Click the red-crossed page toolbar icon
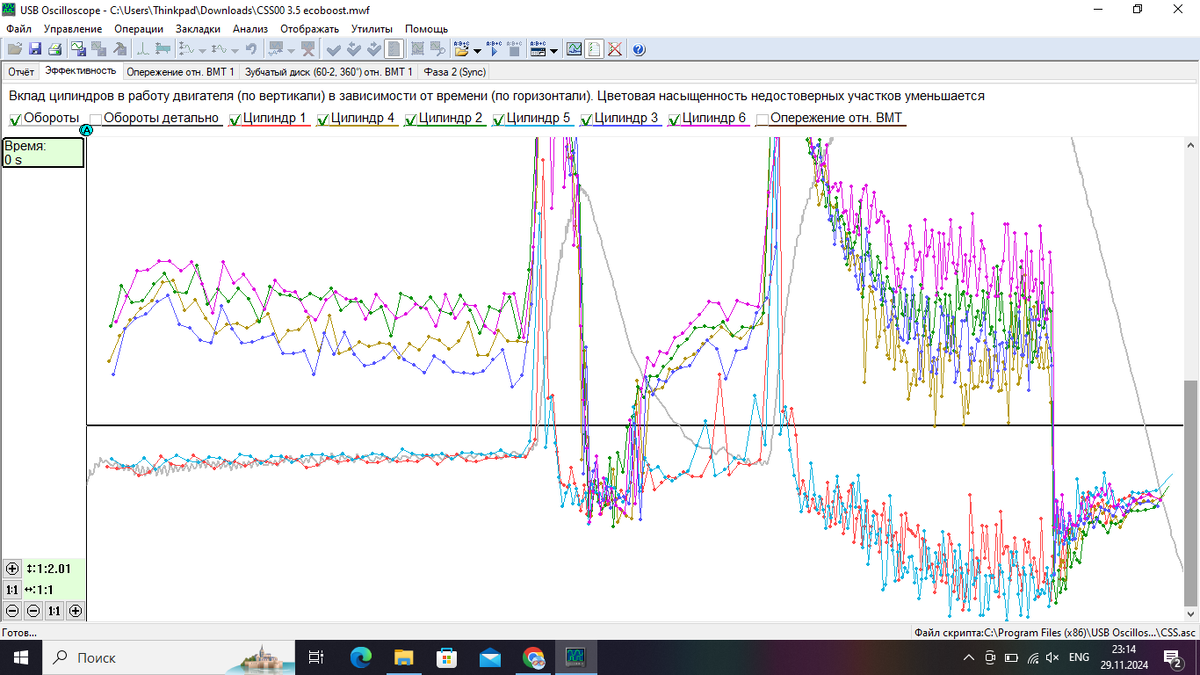The height and width of the screenshot is (675, 1200). click(x=614, y=48)
